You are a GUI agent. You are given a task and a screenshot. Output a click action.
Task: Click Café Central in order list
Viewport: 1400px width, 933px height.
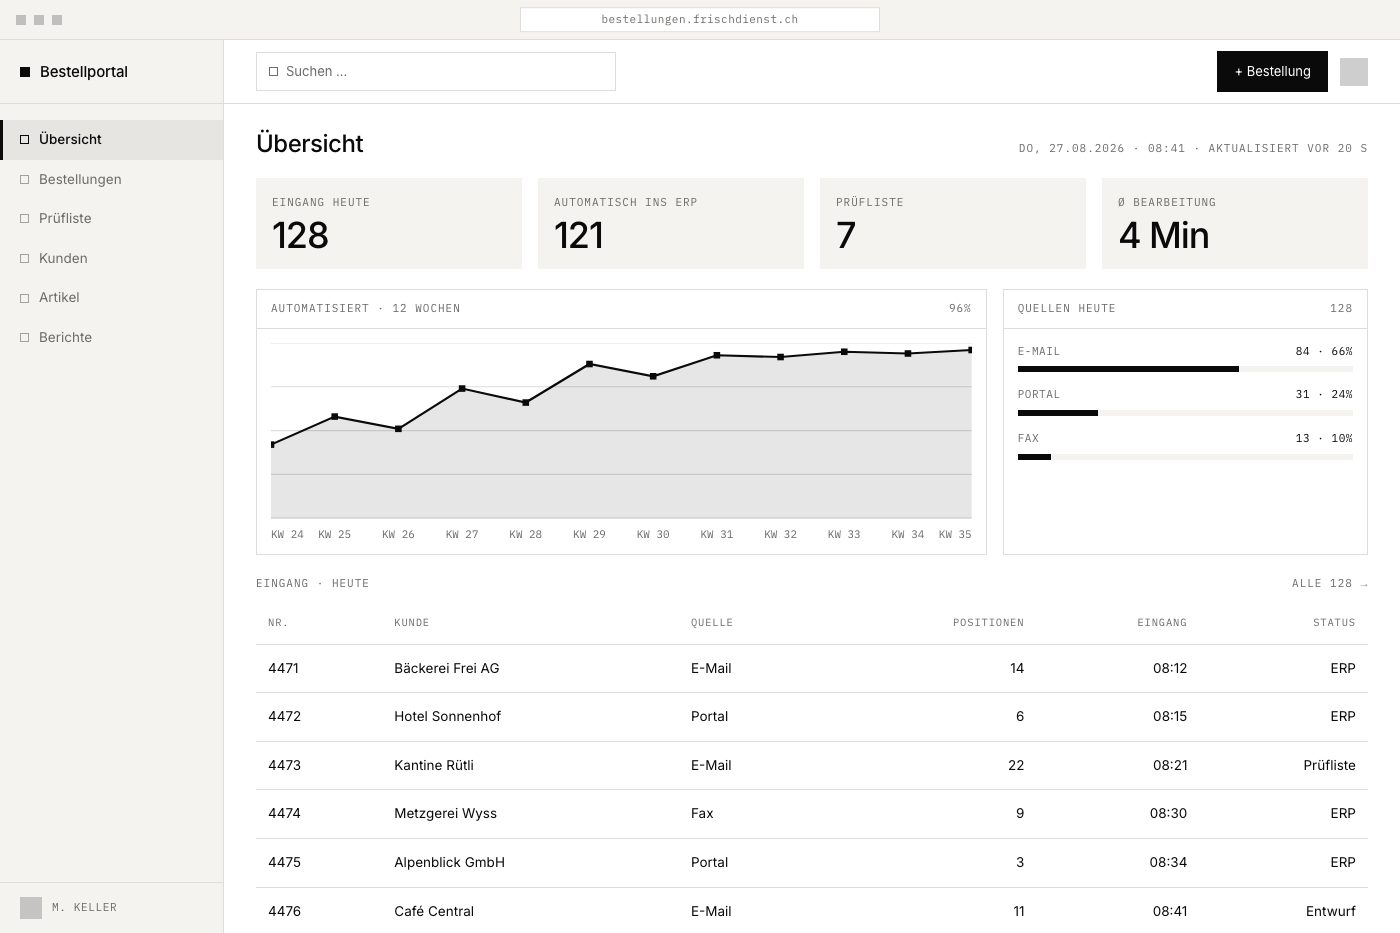(x=434, y=912)
